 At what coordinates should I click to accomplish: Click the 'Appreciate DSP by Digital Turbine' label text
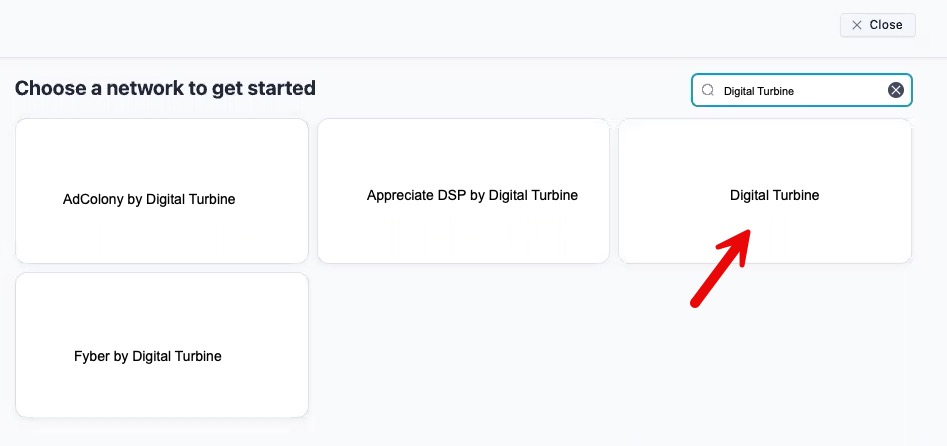click(x=472, y=196)
